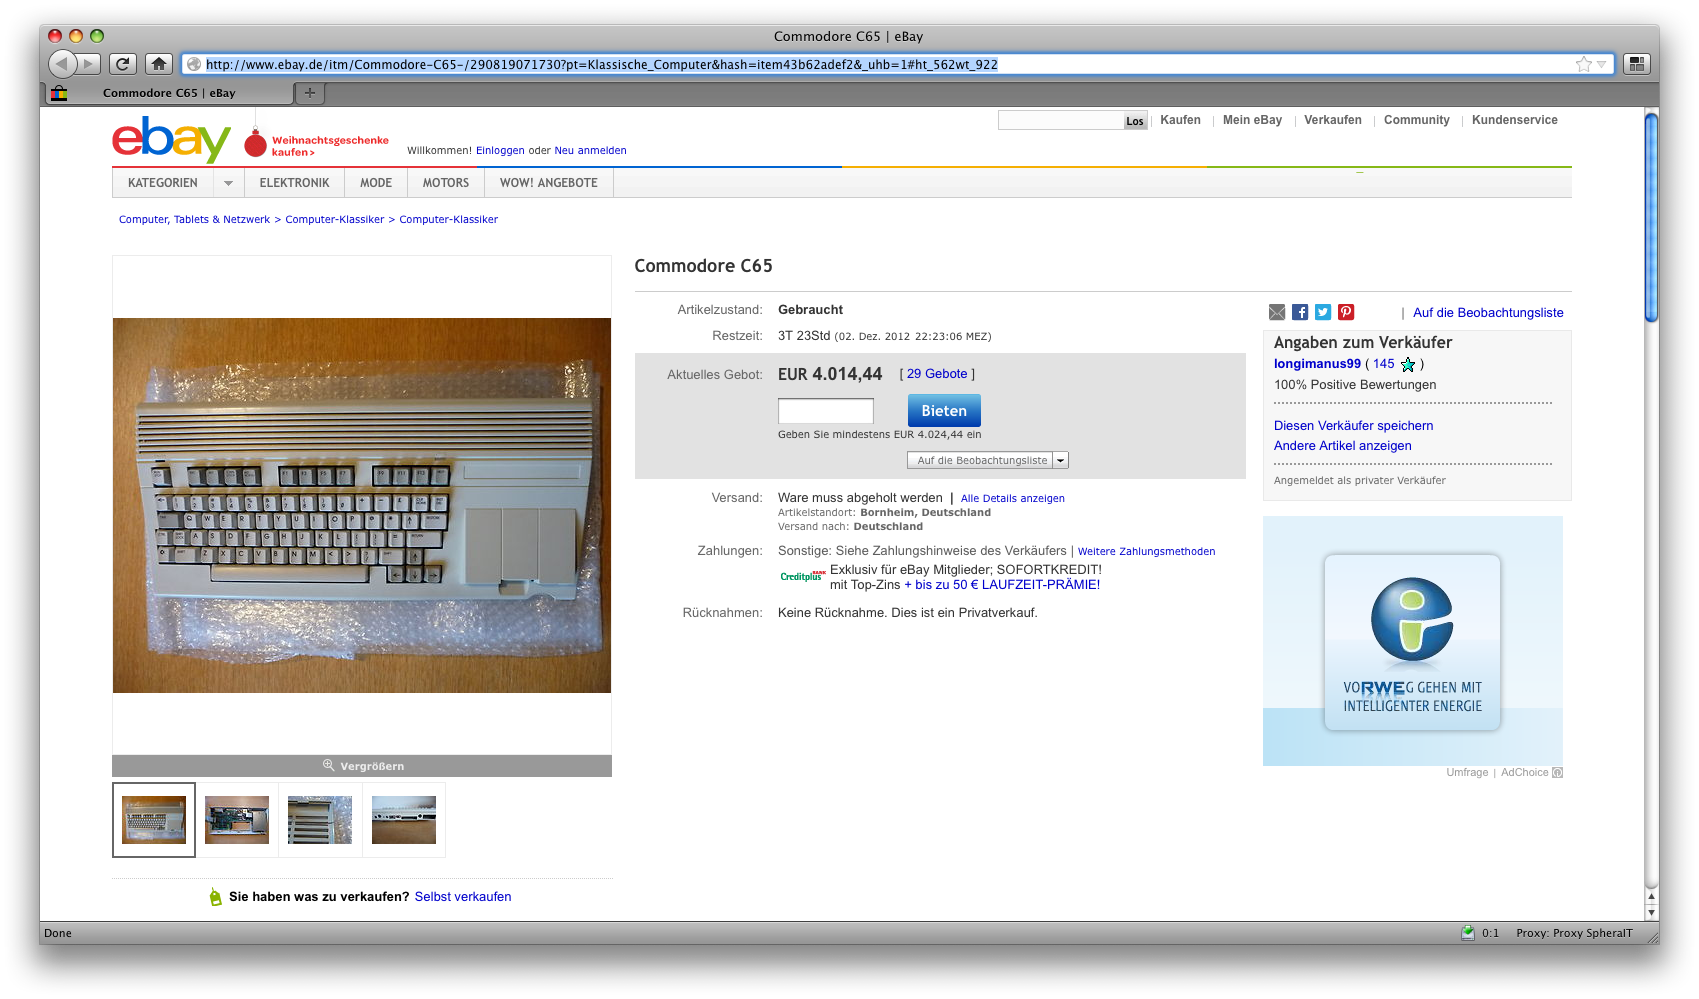
Task: Click the Selbst verkaufen link
Action: coord(463,897)
